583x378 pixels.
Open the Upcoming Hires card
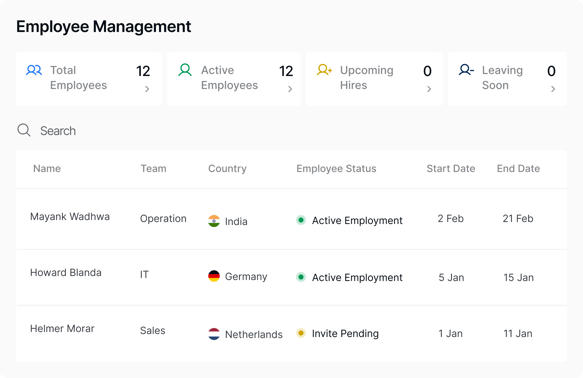374,79
